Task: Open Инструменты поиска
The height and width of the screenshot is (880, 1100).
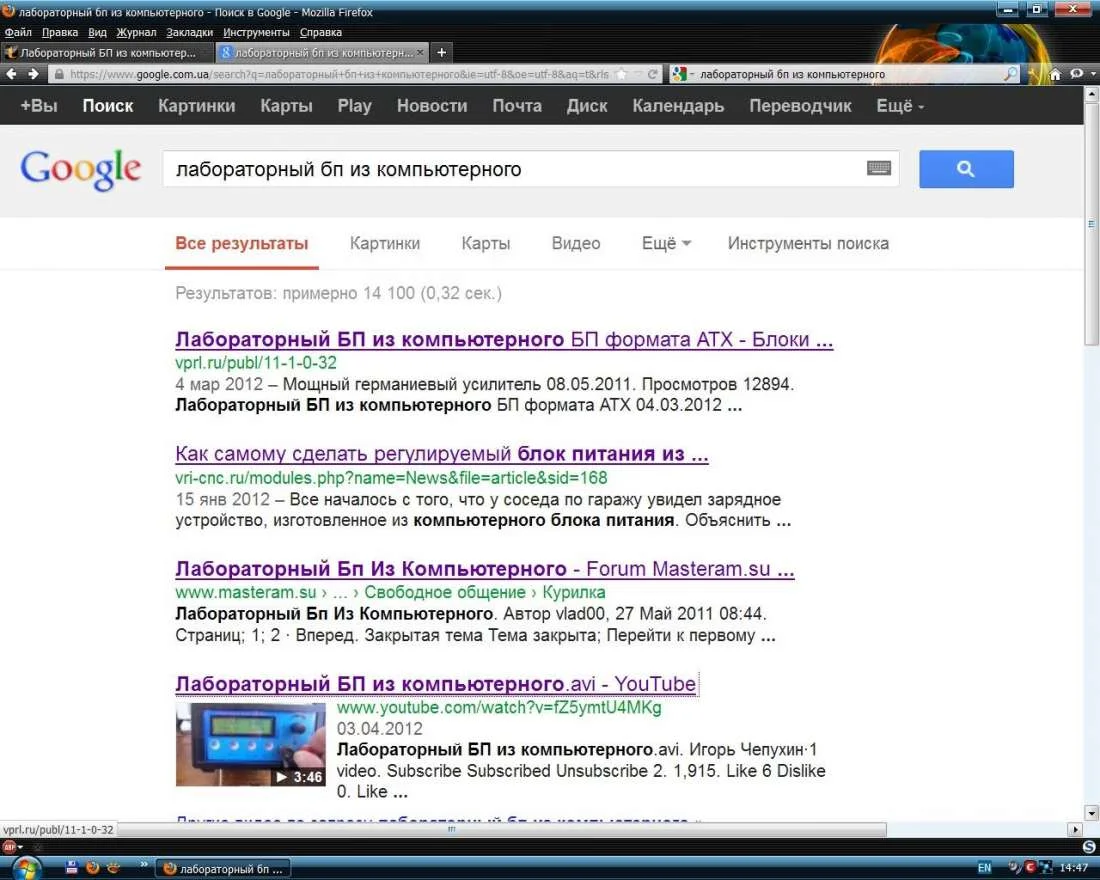Action: tap(808, 244)
